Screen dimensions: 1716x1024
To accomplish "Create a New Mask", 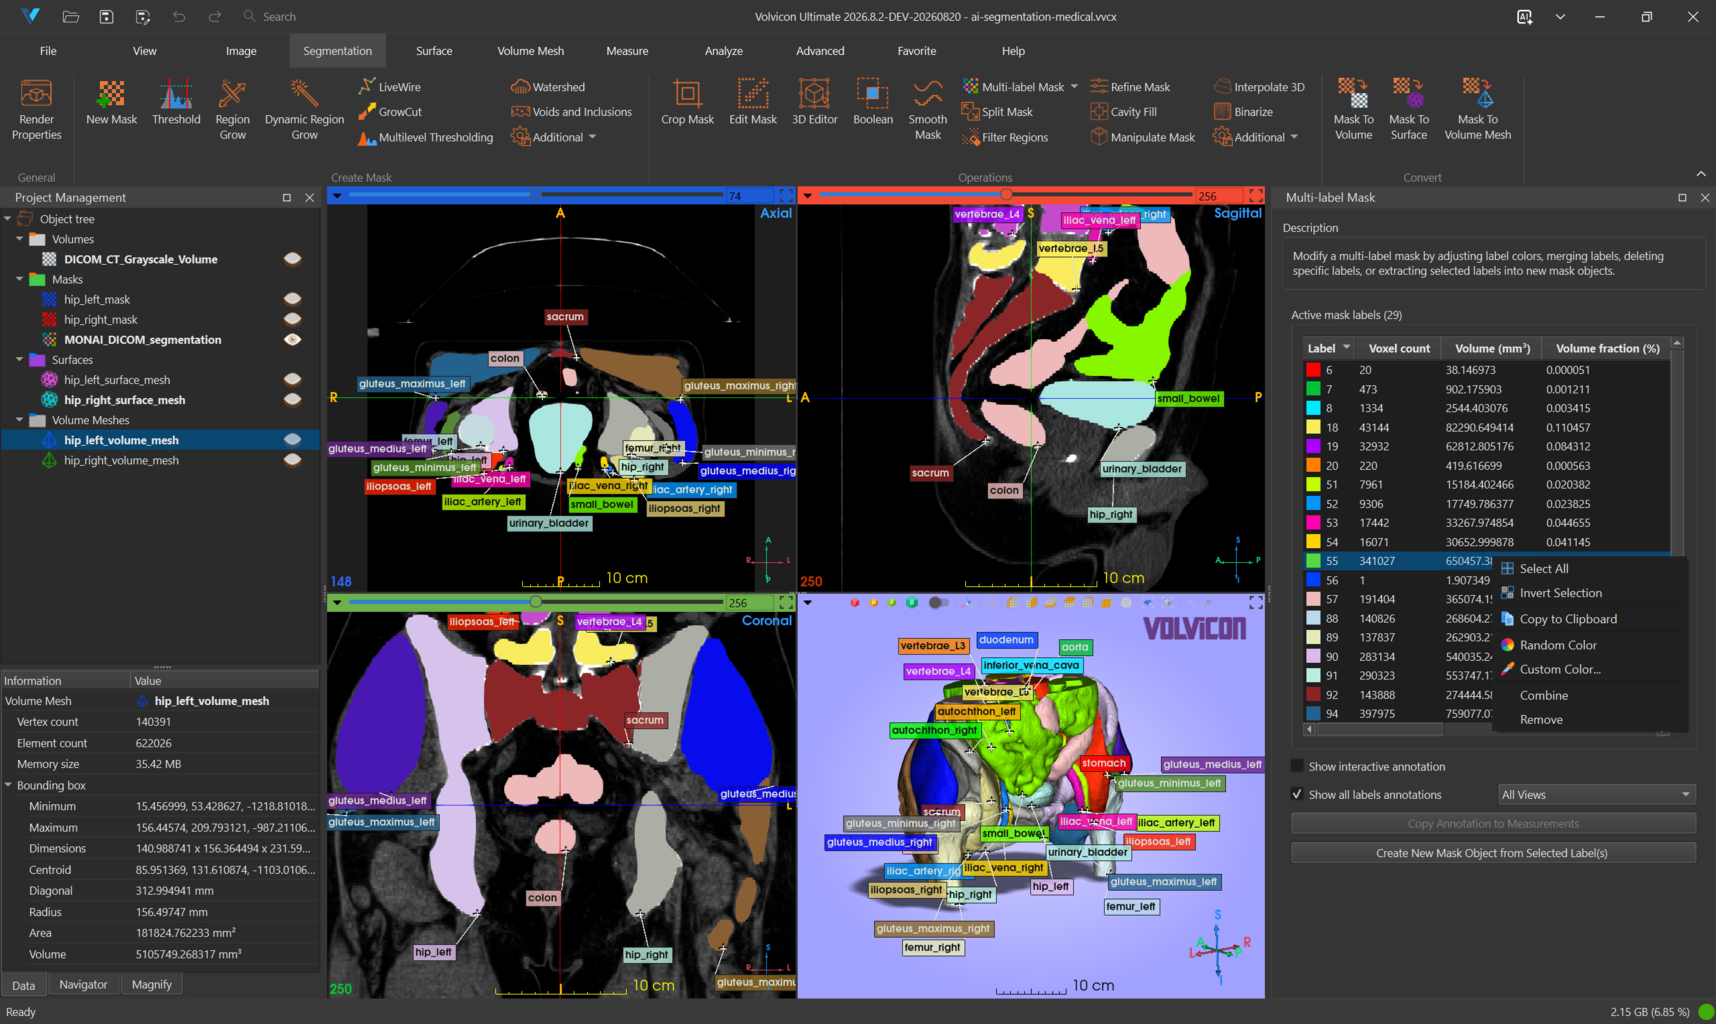I will (x=111, y=103).
